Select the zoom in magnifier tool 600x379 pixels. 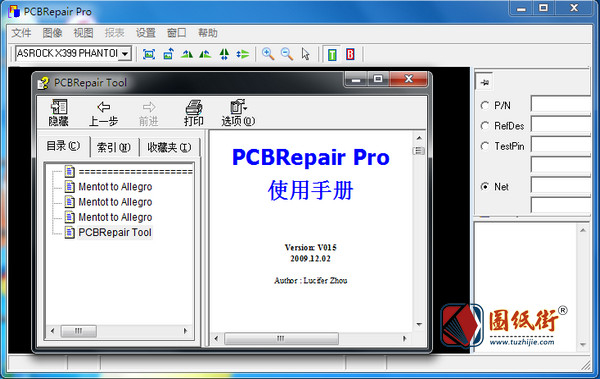coord(268,54)
